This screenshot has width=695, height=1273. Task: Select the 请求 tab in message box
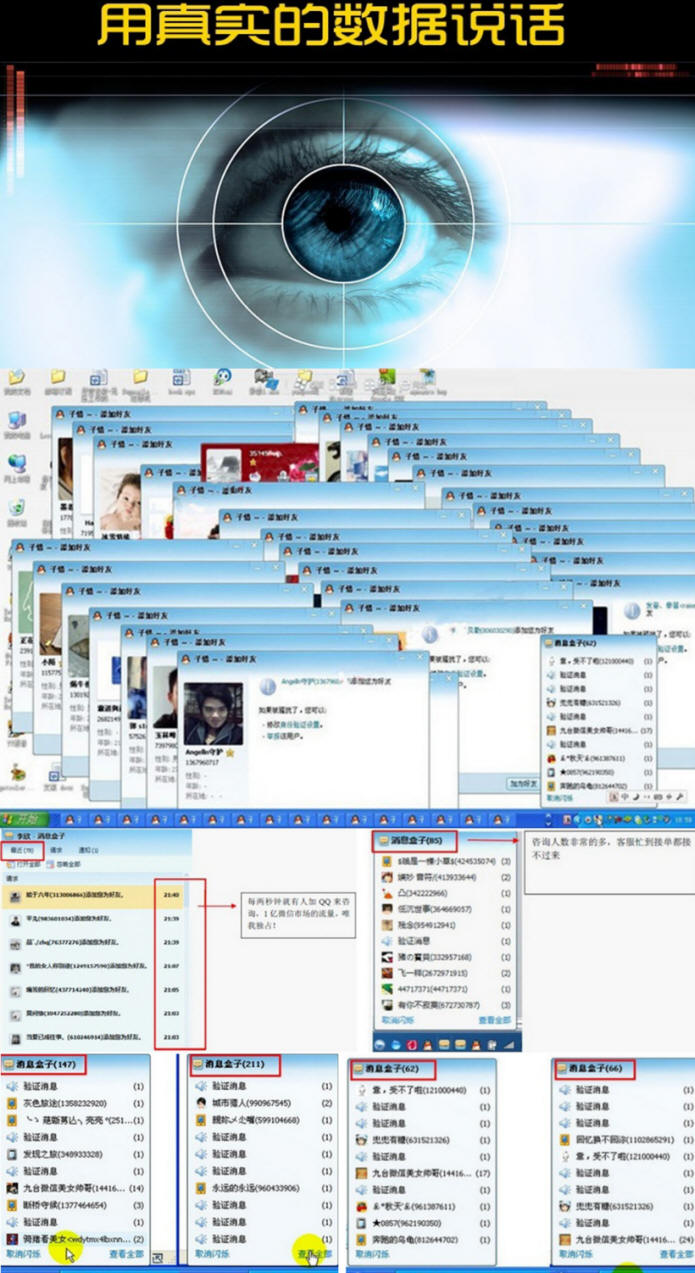point(56,850)
